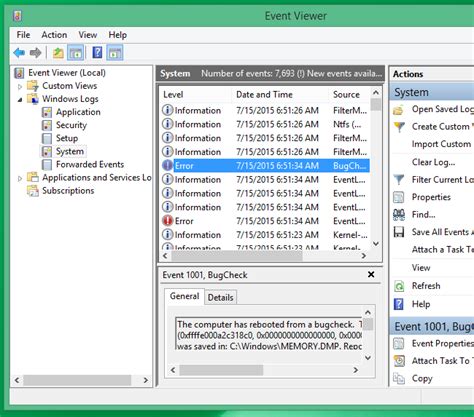The height and width of the screenshot is (417, 474).
Task: Switch to the Details tab
Action: pos(220,297)
